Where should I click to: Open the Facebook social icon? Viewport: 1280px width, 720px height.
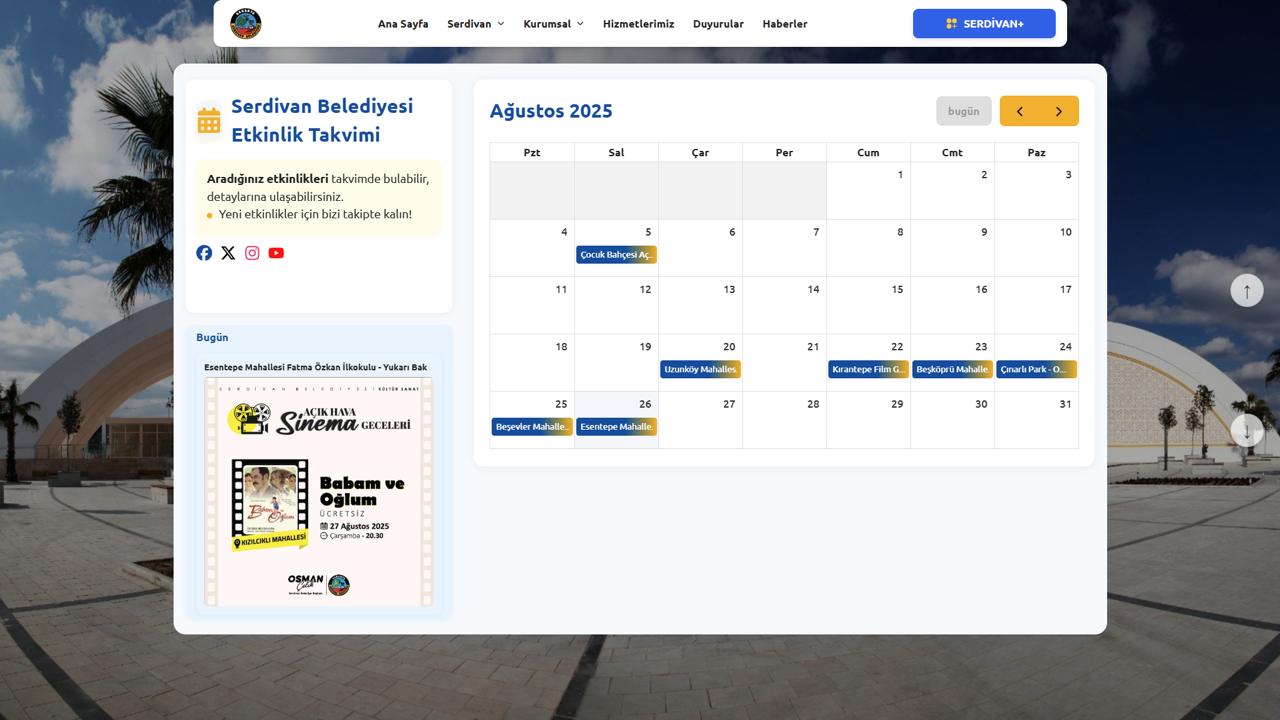coord(204,253)
